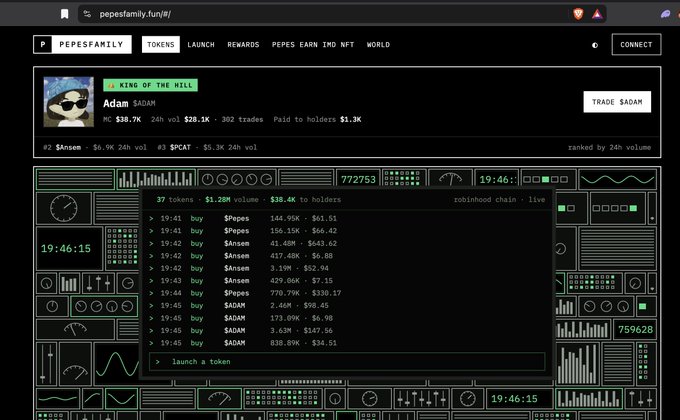
Task: Select $ADAM buy row 838.89K $34.51
Action: [x=347, y=343]
